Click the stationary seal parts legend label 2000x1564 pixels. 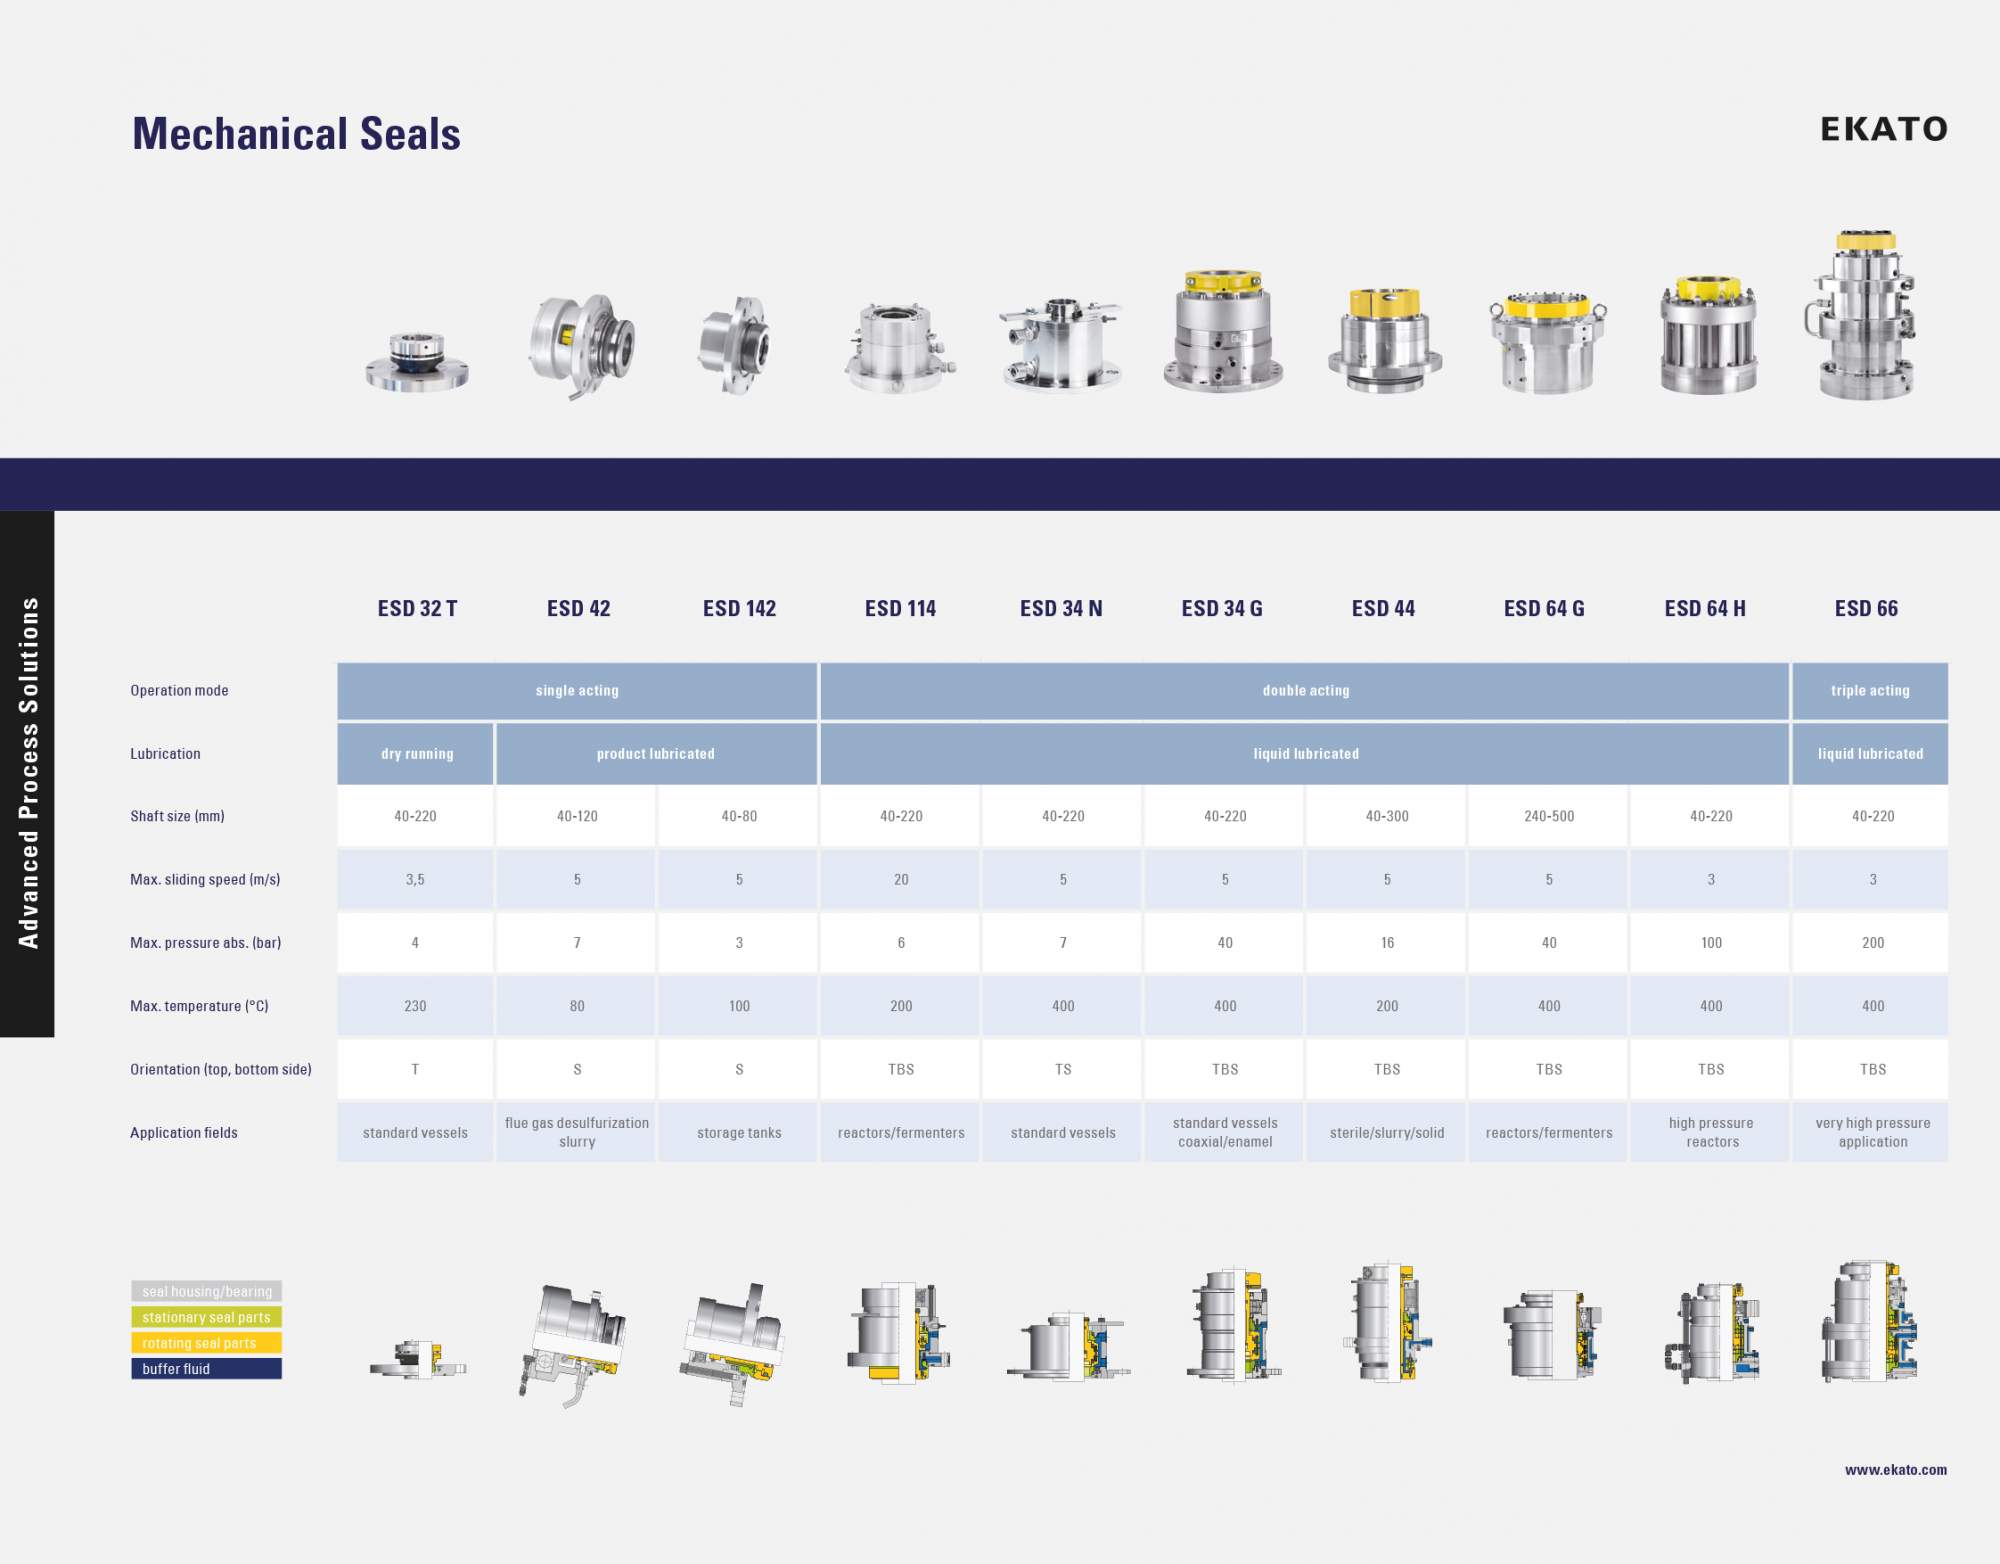pos(206,1316)
